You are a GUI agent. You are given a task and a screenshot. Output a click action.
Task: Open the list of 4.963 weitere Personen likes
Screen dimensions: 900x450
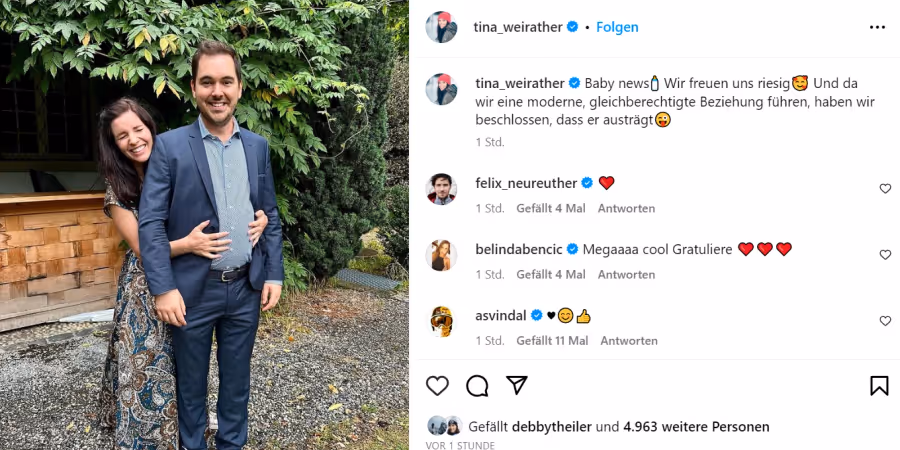pos(696,426)
